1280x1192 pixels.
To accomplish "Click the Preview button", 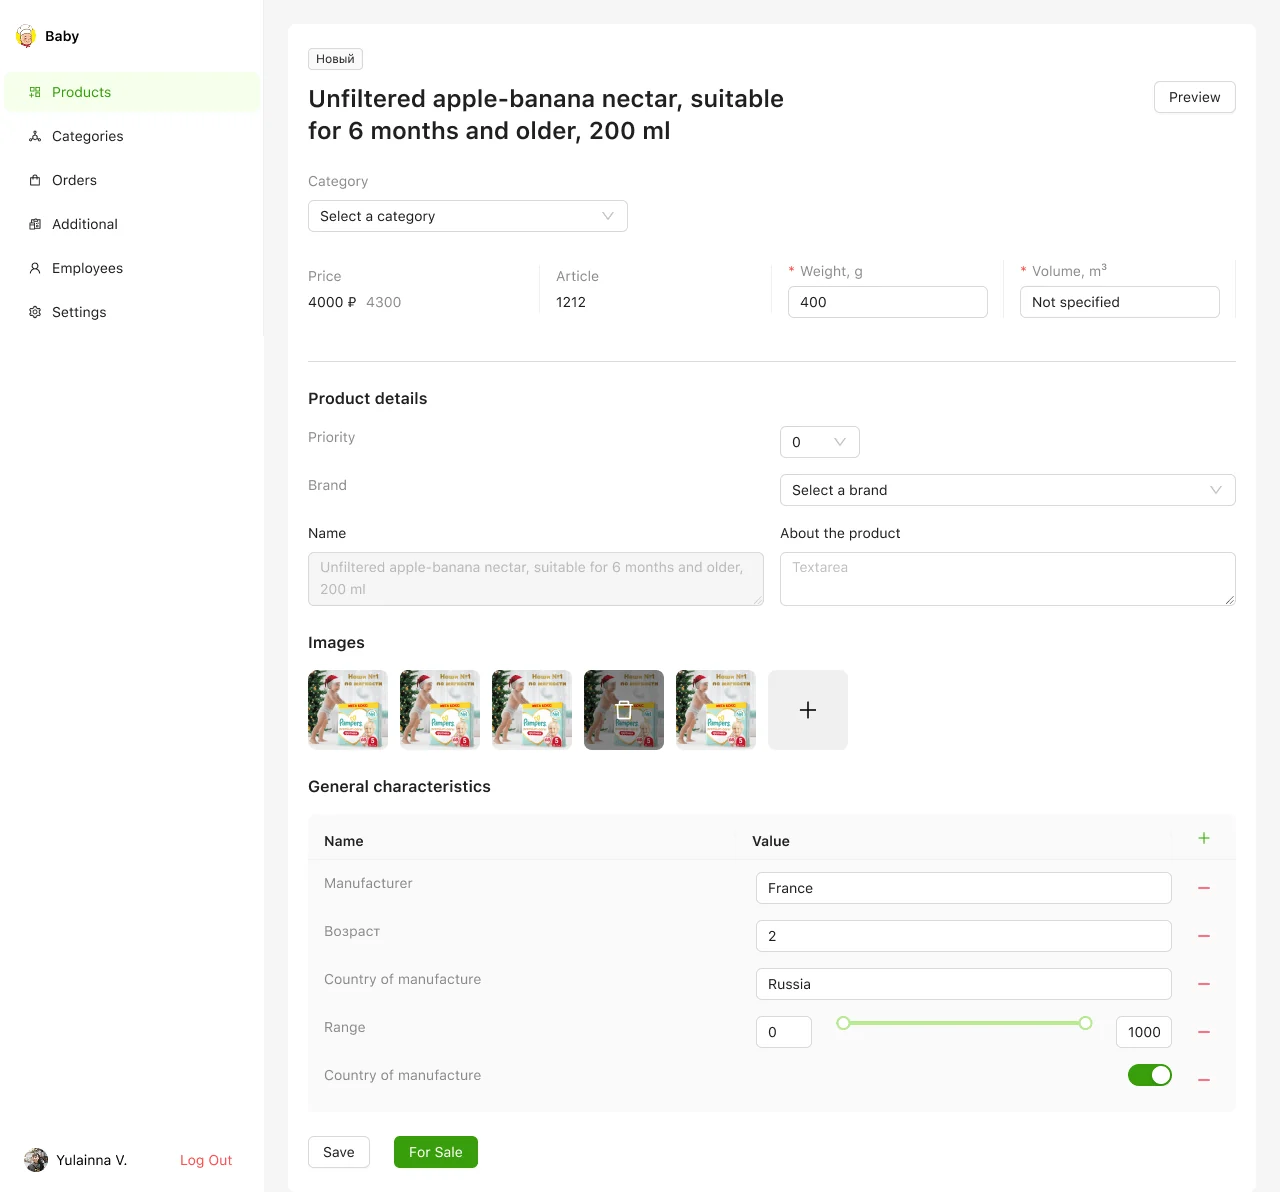I will [x=1195, y=97].
